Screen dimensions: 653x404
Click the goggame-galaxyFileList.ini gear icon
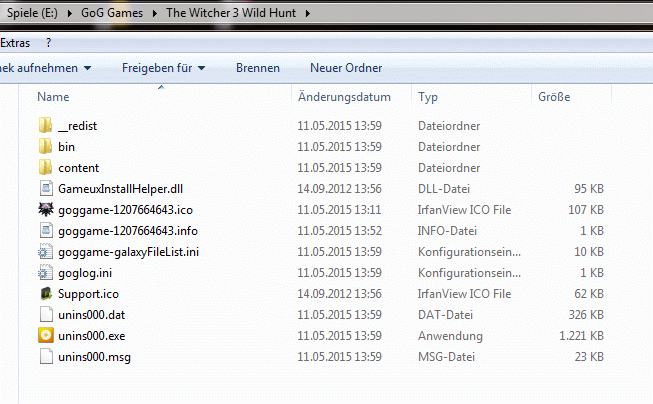click(45, 251)
